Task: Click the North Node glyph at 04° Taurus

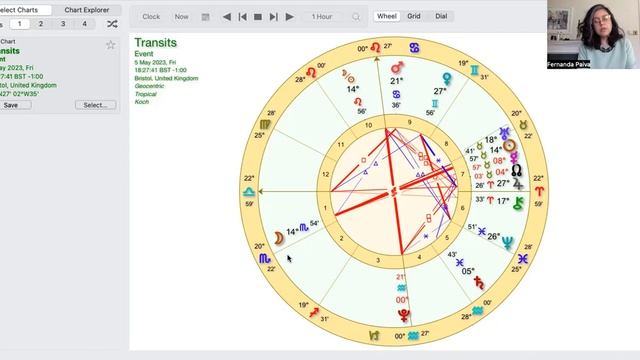Action: click(x=516, y=170)
